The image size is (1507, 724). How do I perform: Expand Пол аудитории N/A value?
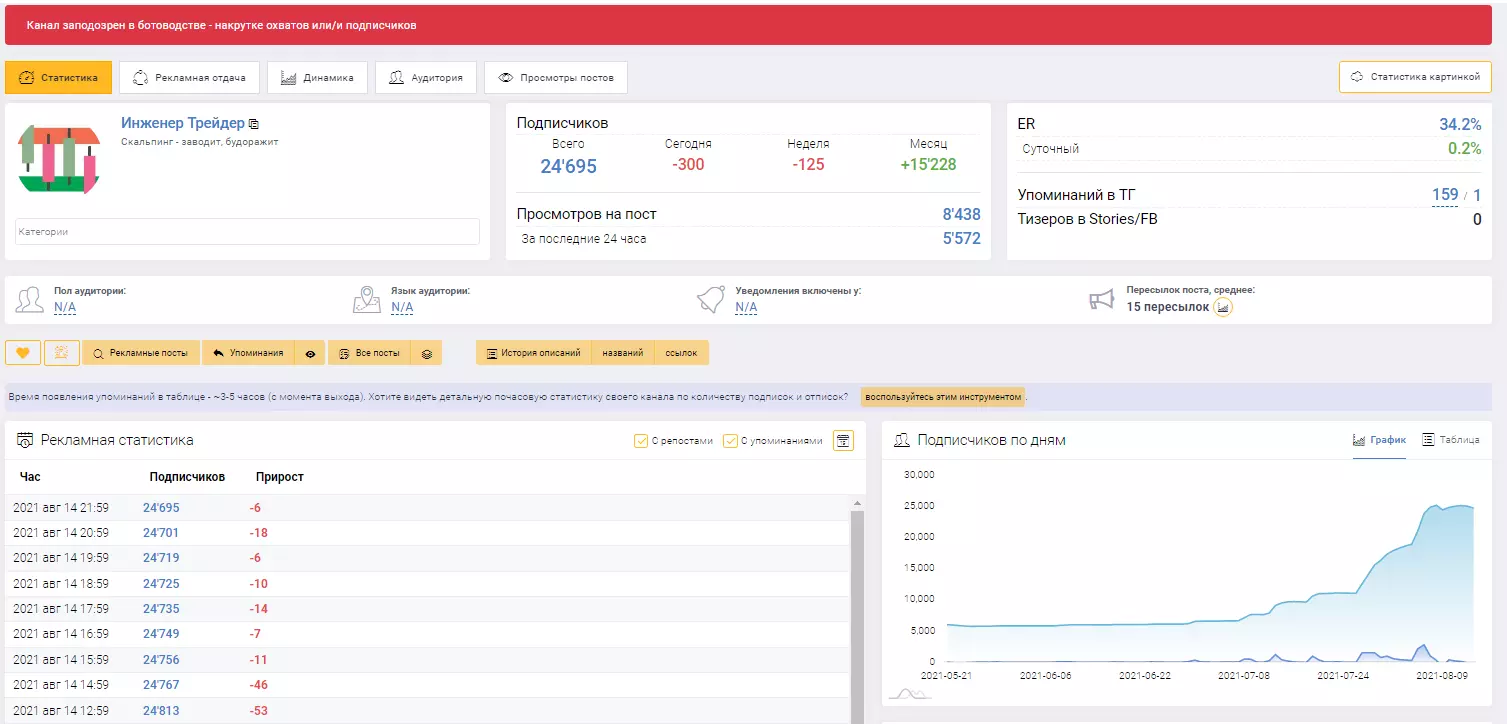coord(65,307)
